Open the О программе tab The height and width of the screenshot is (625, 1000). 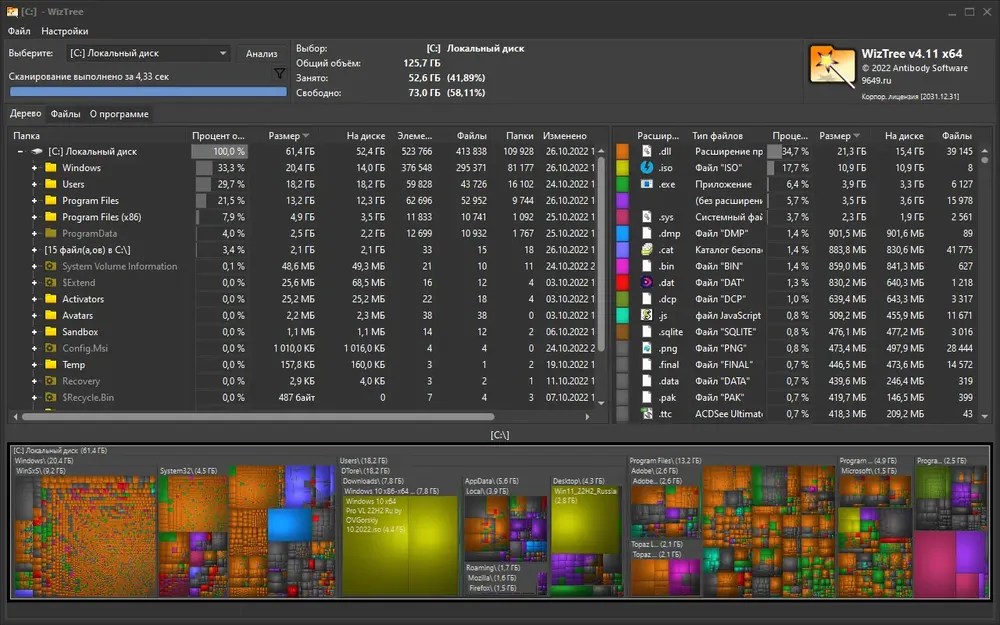coord(119,114)
